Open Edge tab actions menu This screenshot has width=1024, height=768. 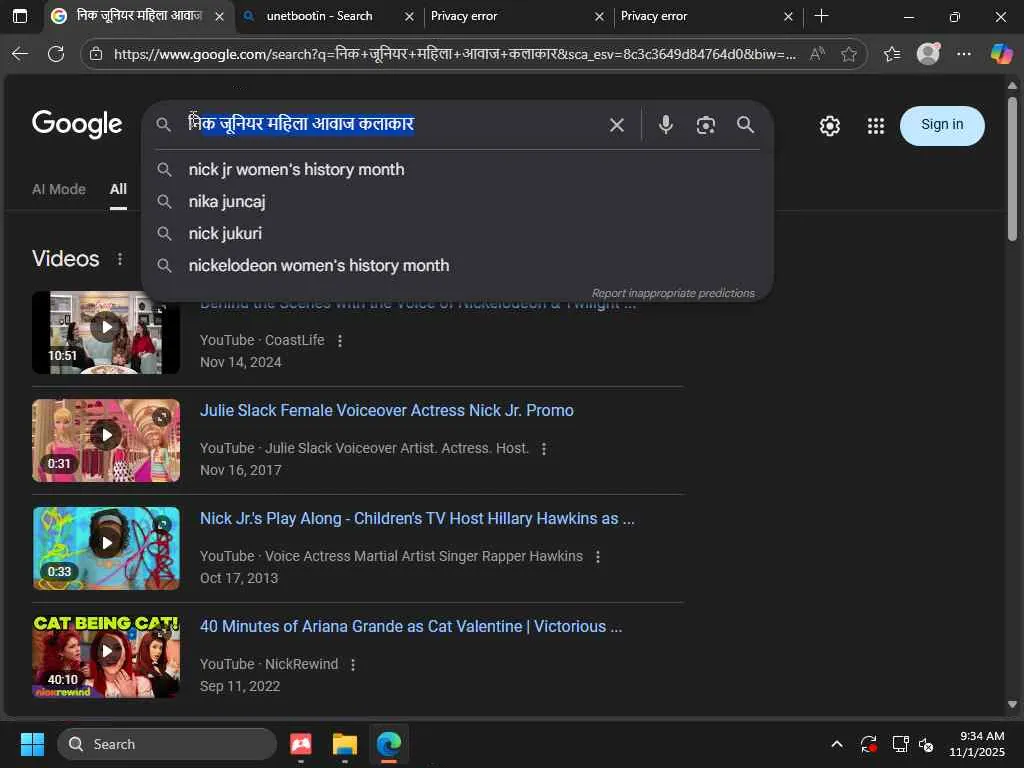(x=20, y=16)
